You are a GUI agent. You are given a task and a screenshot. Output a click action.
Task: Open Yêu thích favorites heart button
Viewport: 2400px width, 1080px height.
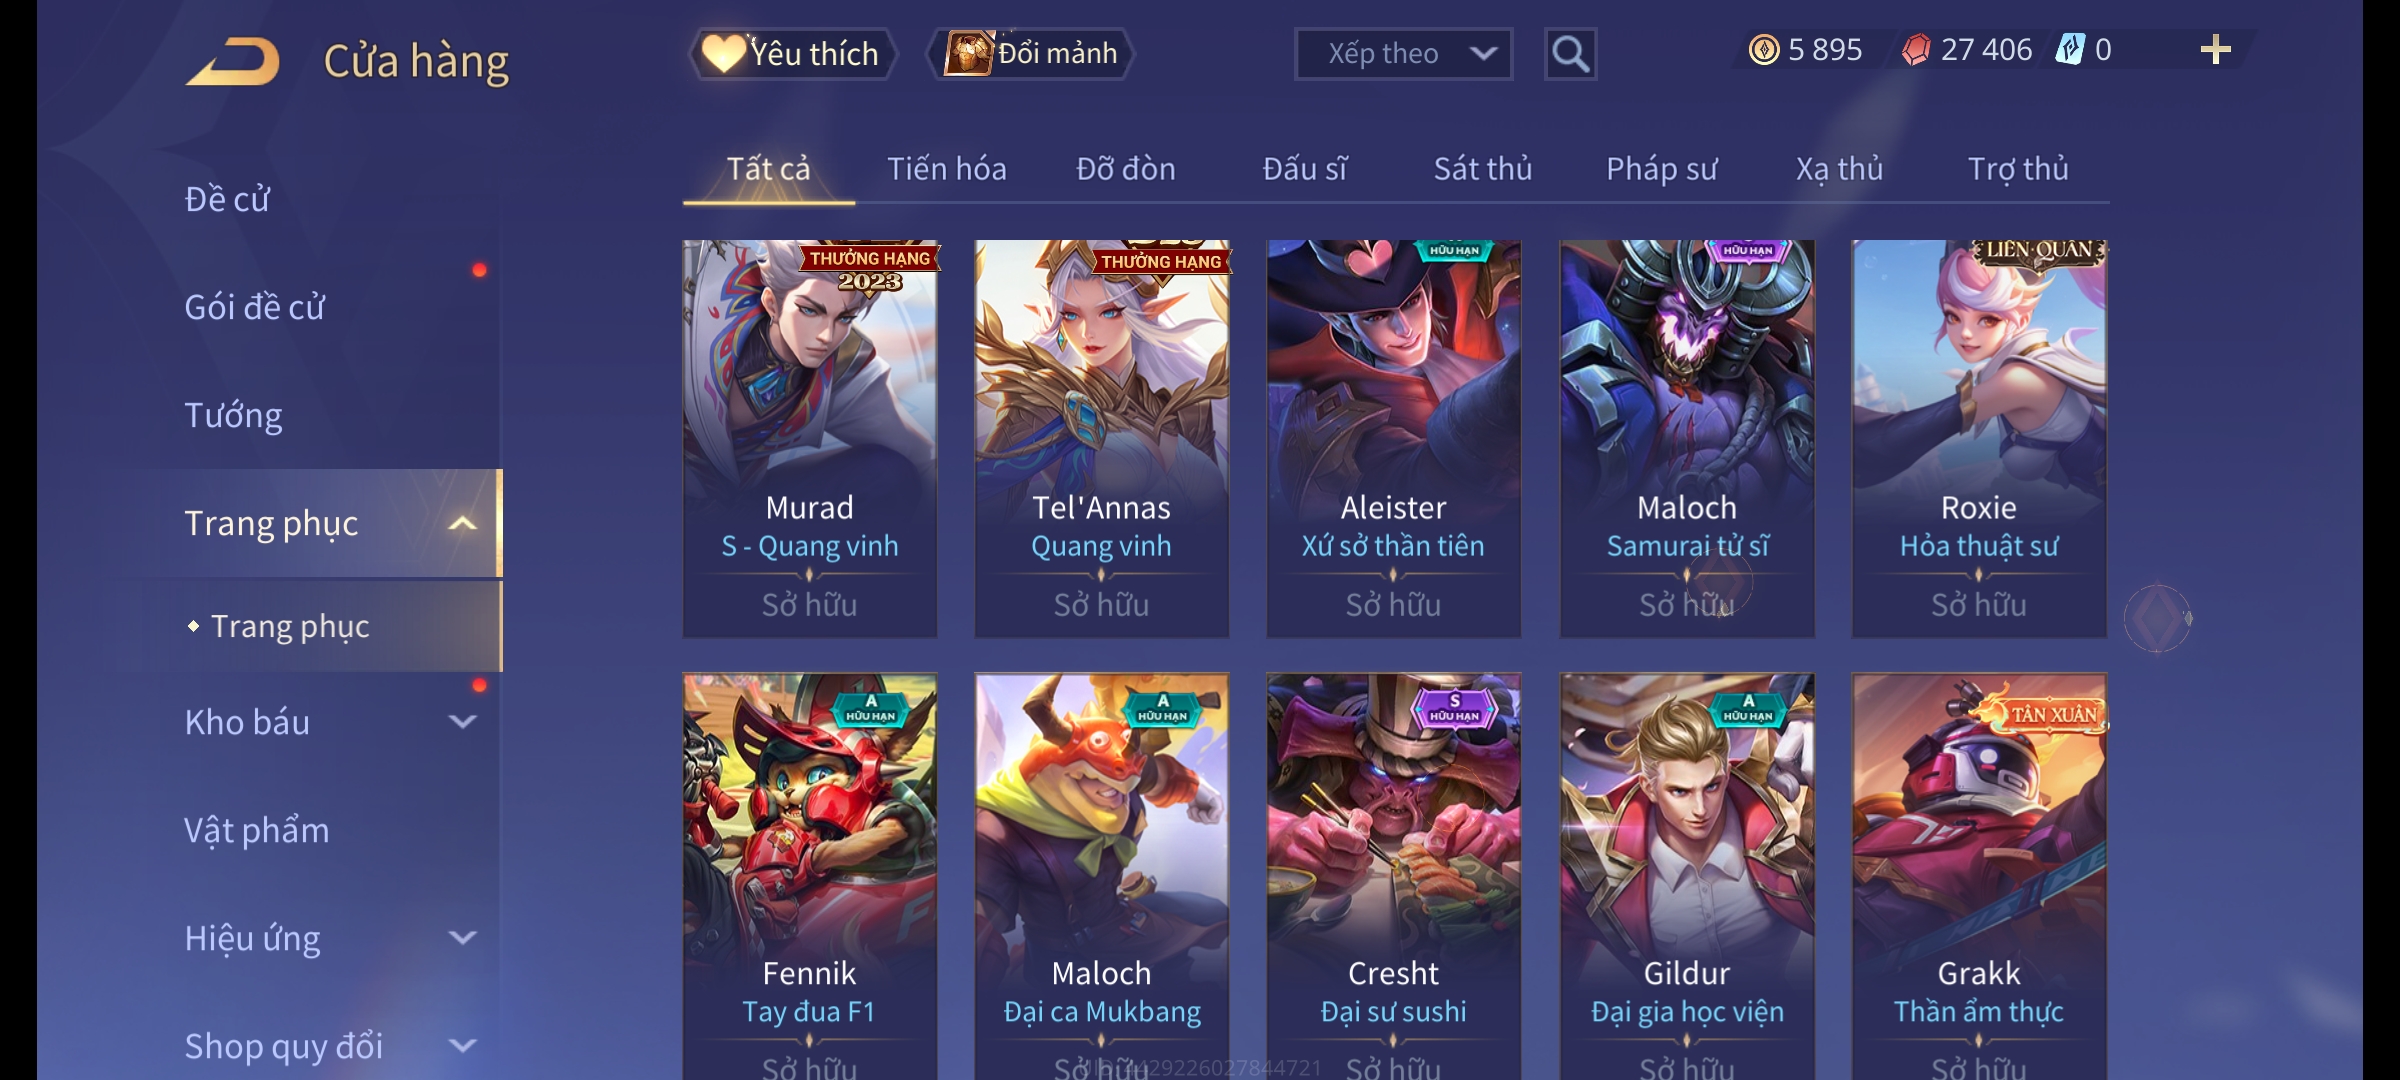[793, 54]
